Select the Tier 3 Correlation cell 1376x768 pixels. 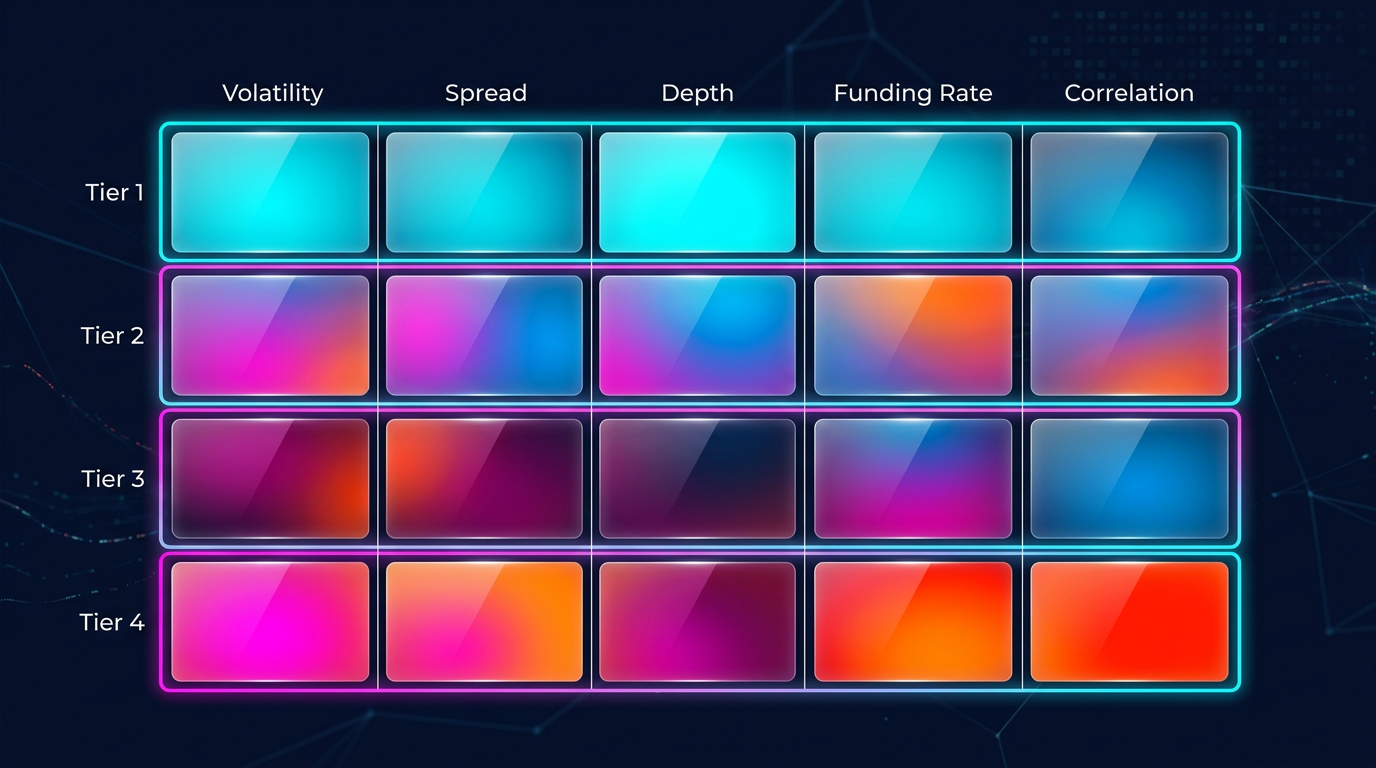(x=1129, y=479)
